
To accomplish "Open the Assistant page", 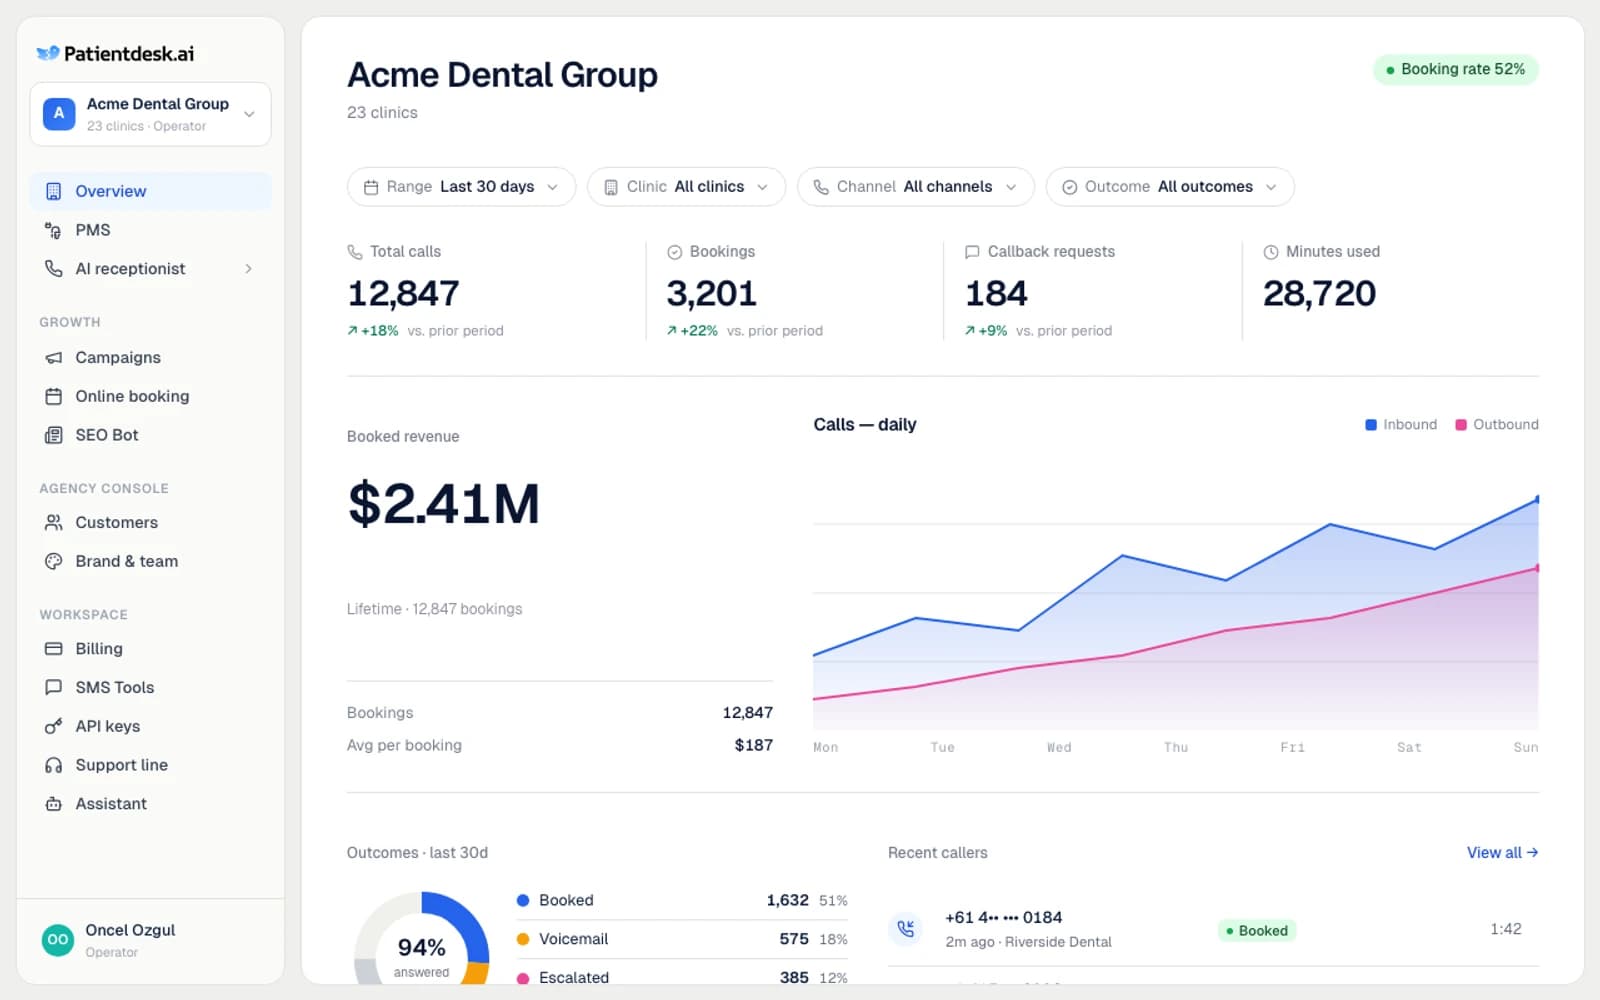I will pyautogui.click(x=150, y=804).
